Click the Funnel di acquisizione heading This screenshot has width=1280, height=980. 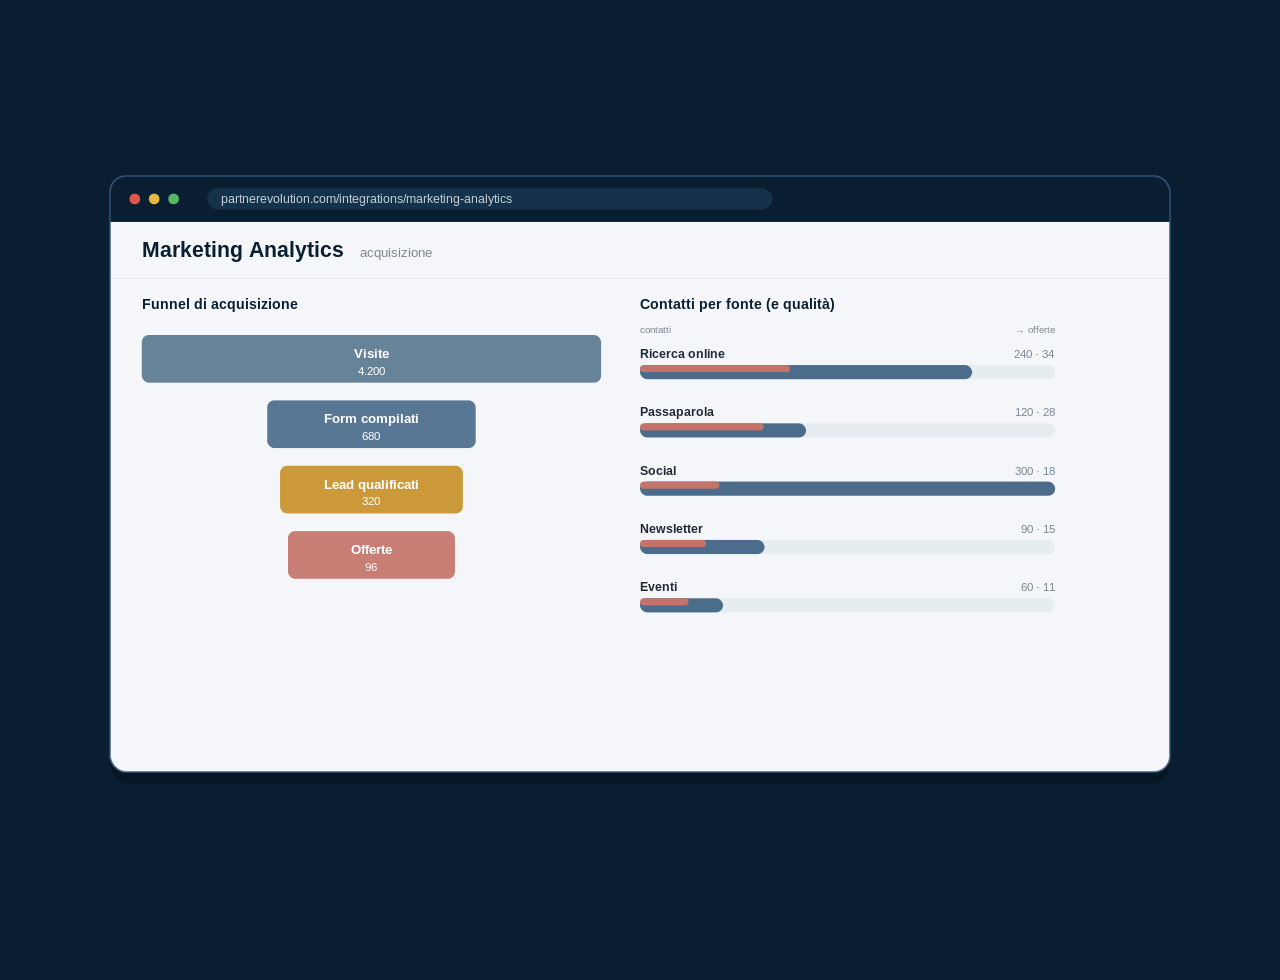(220, 304)
